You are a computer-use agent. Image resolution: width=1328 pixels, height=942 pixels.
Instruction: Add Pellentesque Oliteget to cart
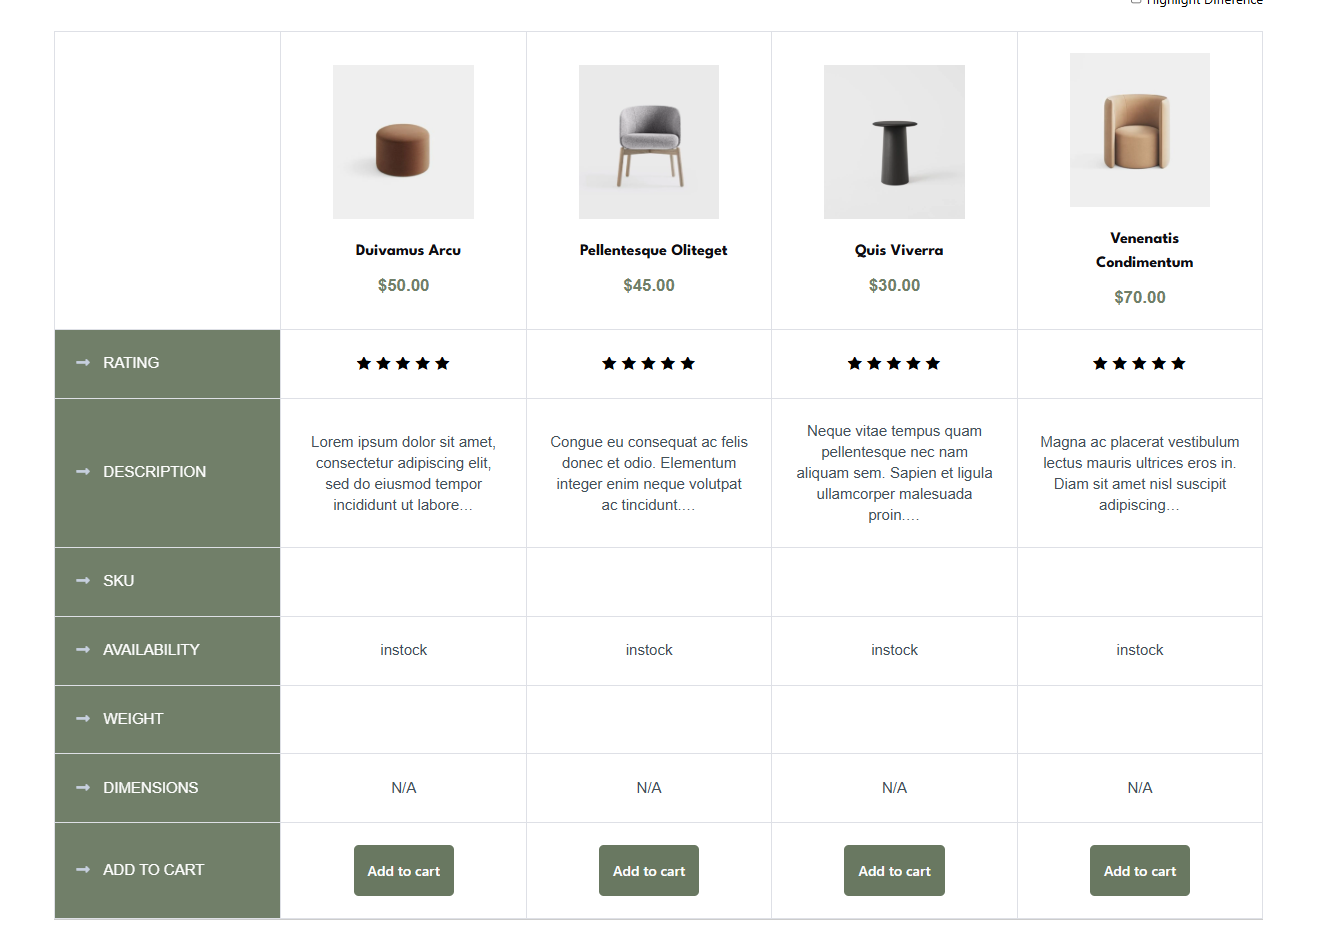(x=649, y=871)
